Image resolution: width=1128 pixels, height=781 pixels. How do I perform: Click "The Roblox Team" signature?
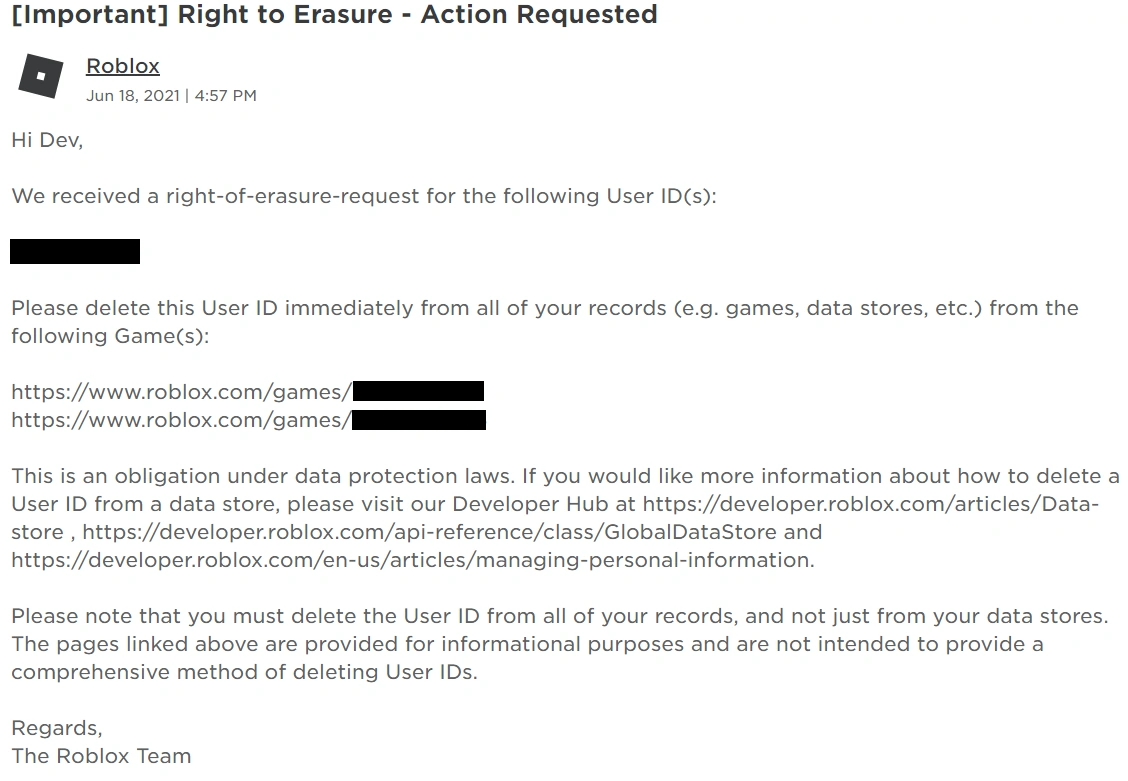pyautogui.click(x=101, y=756)
